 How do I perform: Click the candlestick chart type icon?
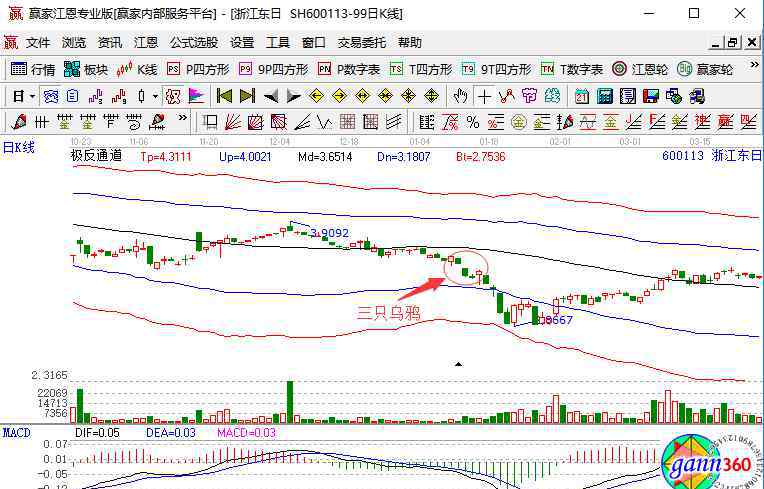[142, 96]
